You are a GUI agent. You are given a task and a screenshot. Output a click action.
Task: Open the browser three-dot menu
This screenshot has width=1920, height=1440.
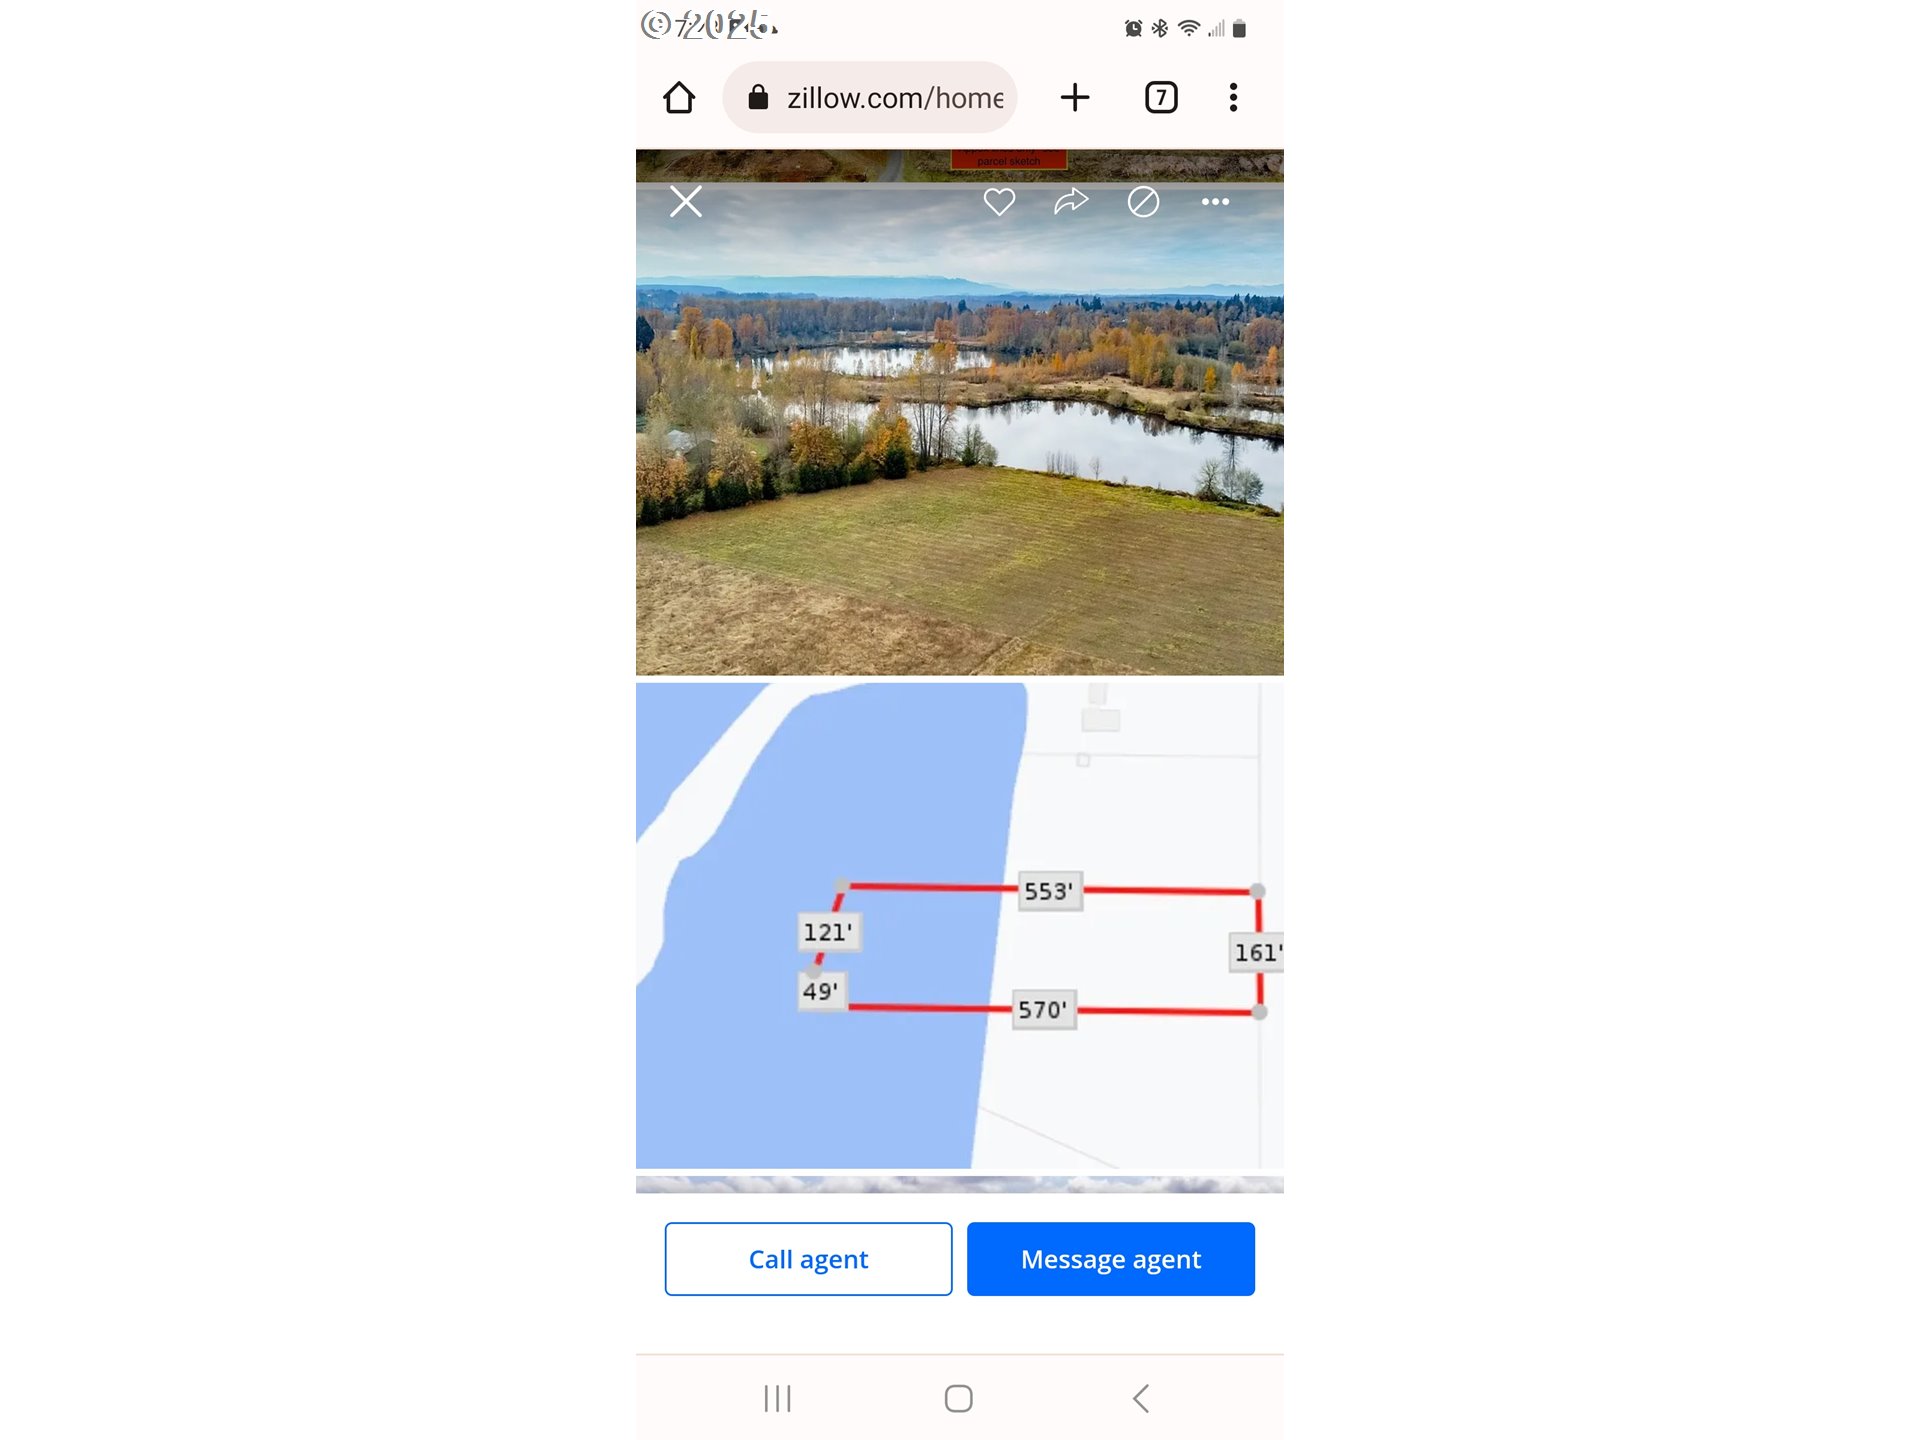tap(1233, 97)
